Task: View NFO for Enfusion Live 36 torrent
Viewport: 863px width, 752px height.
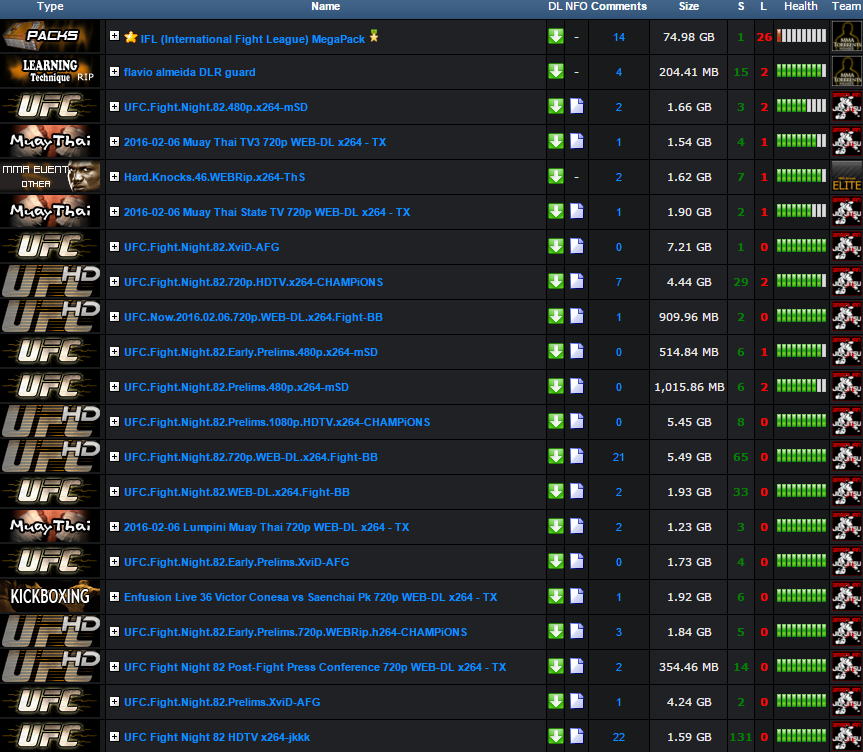Action: (x=577, y=596)
